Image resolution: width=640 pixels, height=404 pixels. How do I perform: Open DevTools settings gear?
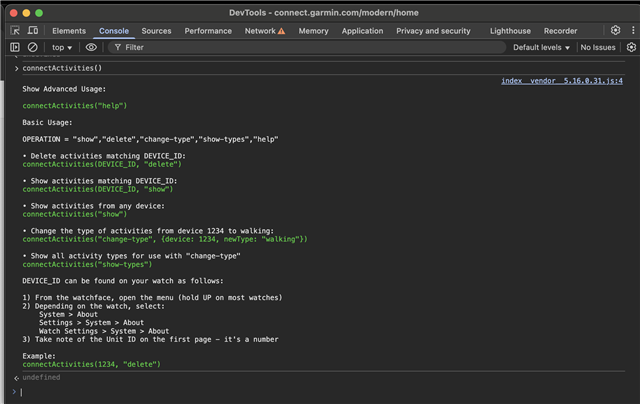tap(615, 30)
